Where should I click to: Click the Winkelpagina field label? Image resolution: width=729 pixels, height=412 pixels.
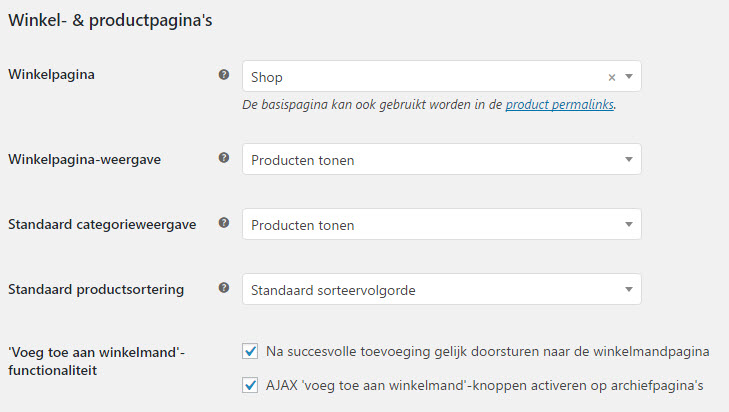click(52, 74)
